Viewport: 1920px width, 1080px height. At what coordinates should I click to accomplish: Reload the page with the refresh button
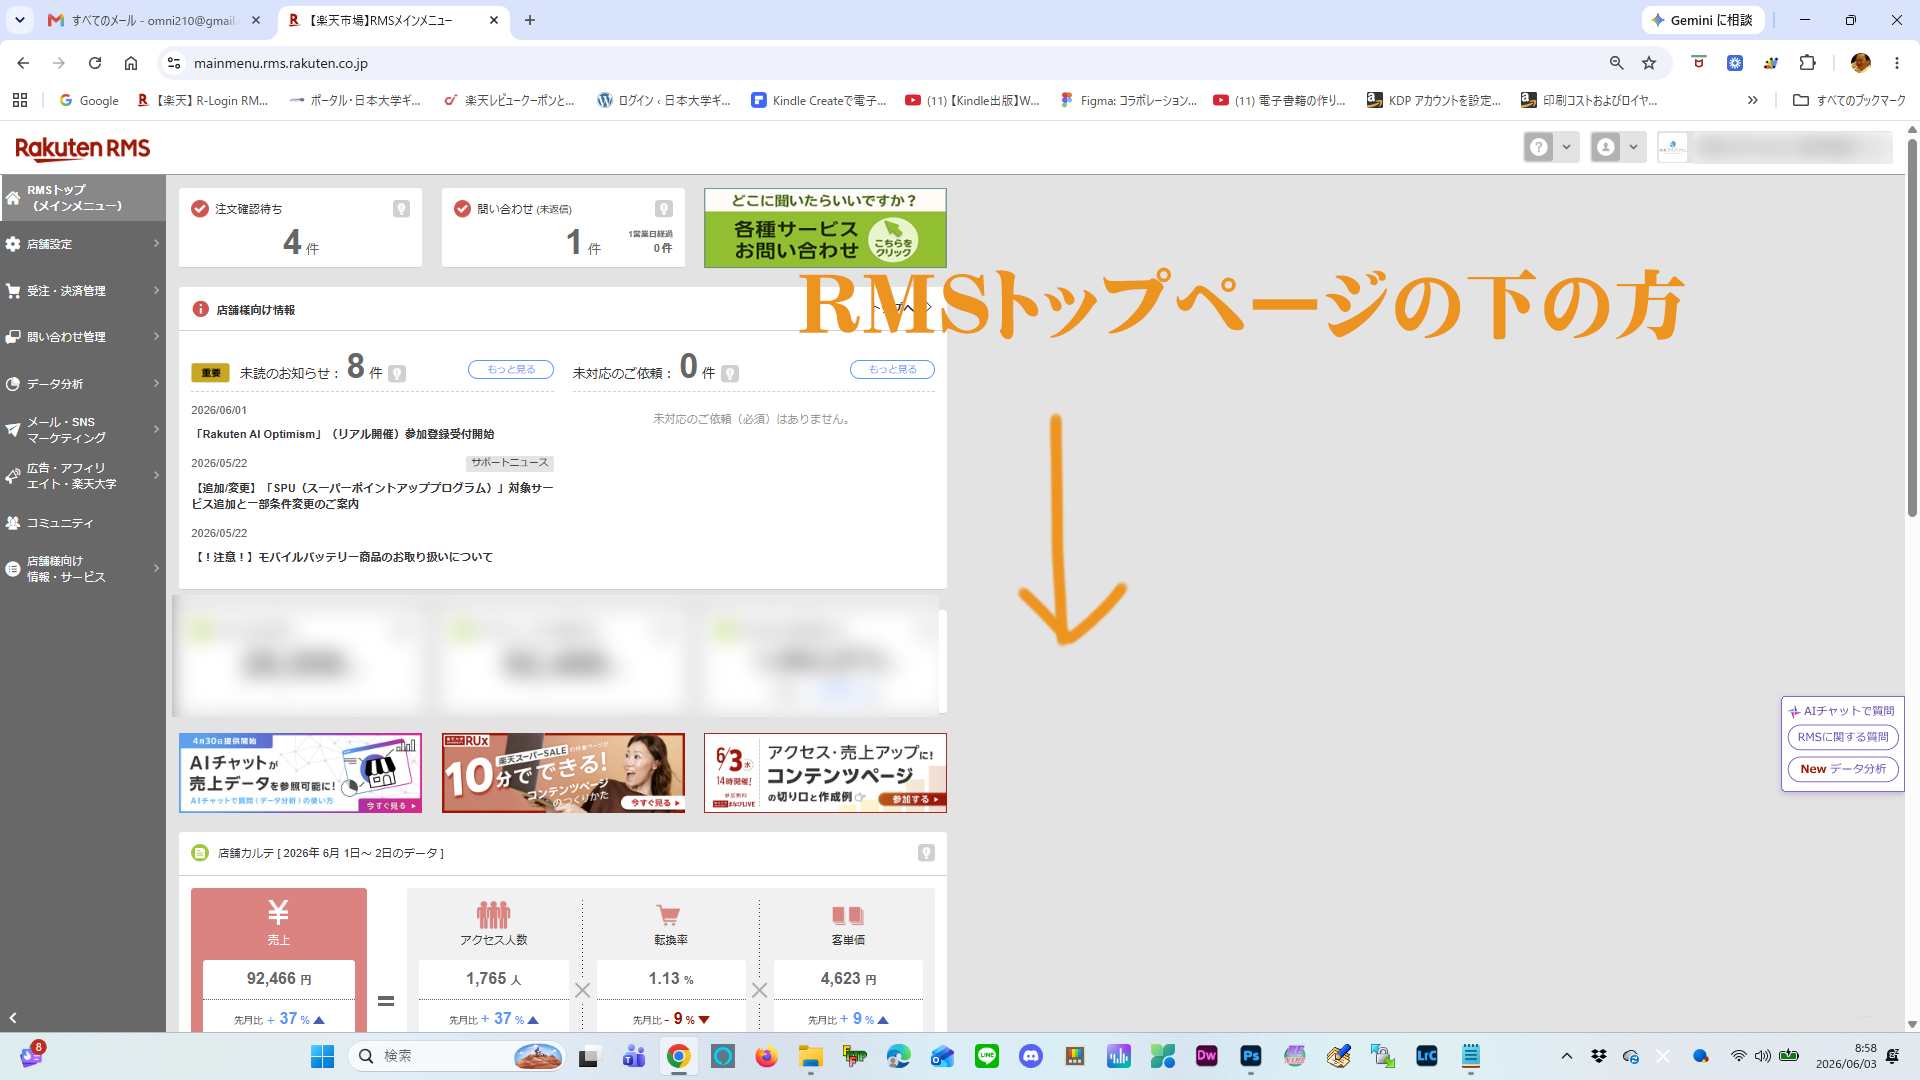coord(95,63)
